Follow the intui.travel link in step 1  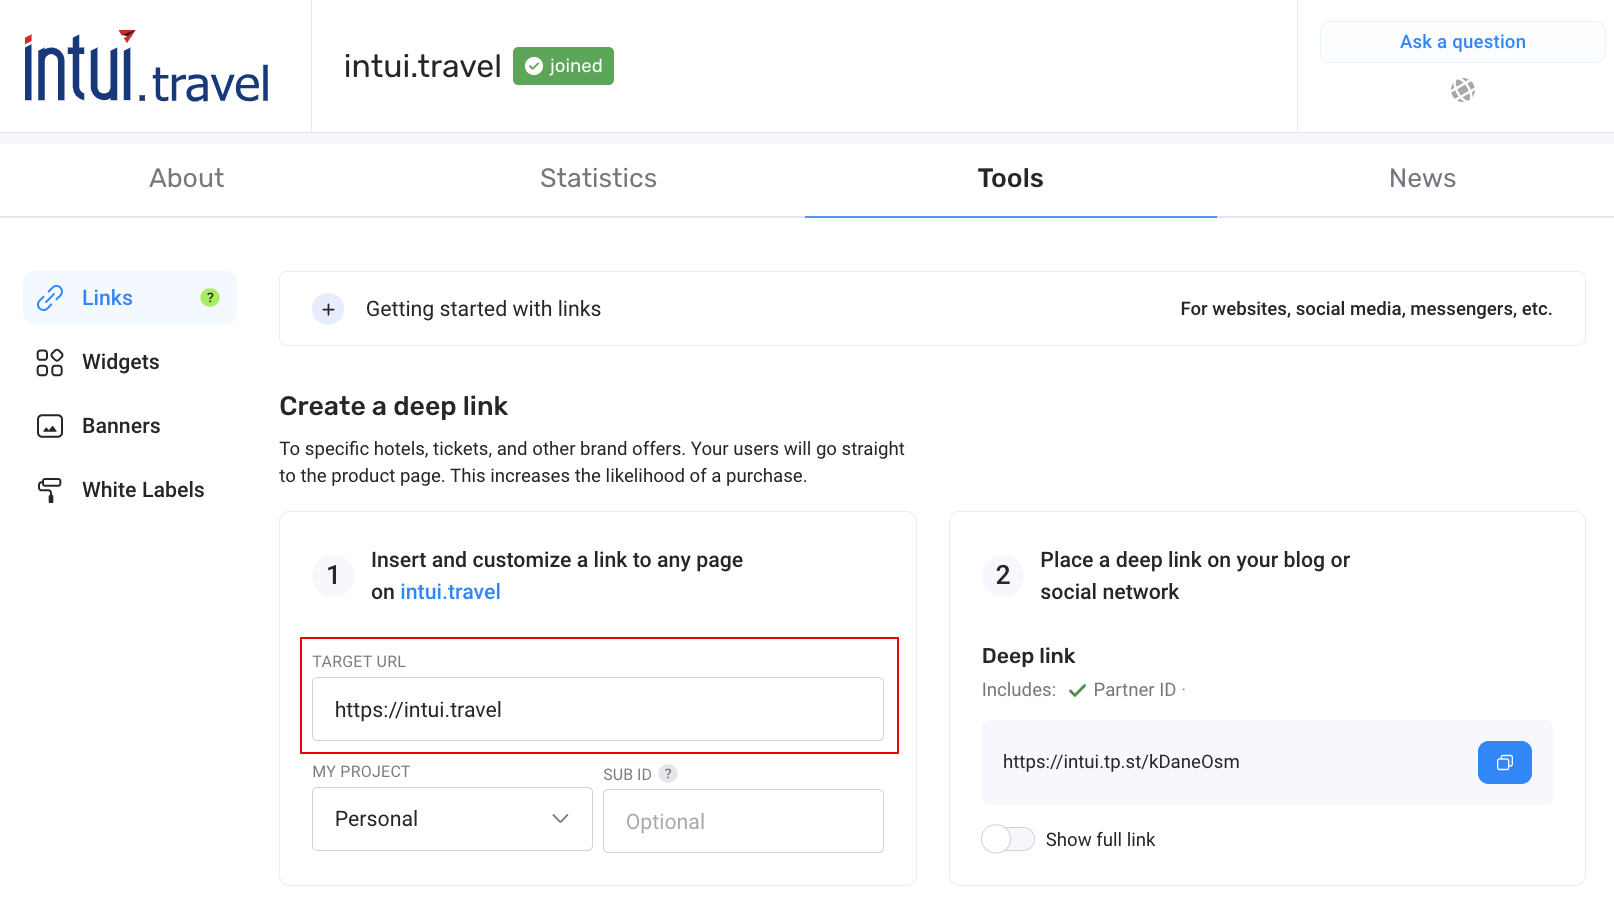point(450,592)
